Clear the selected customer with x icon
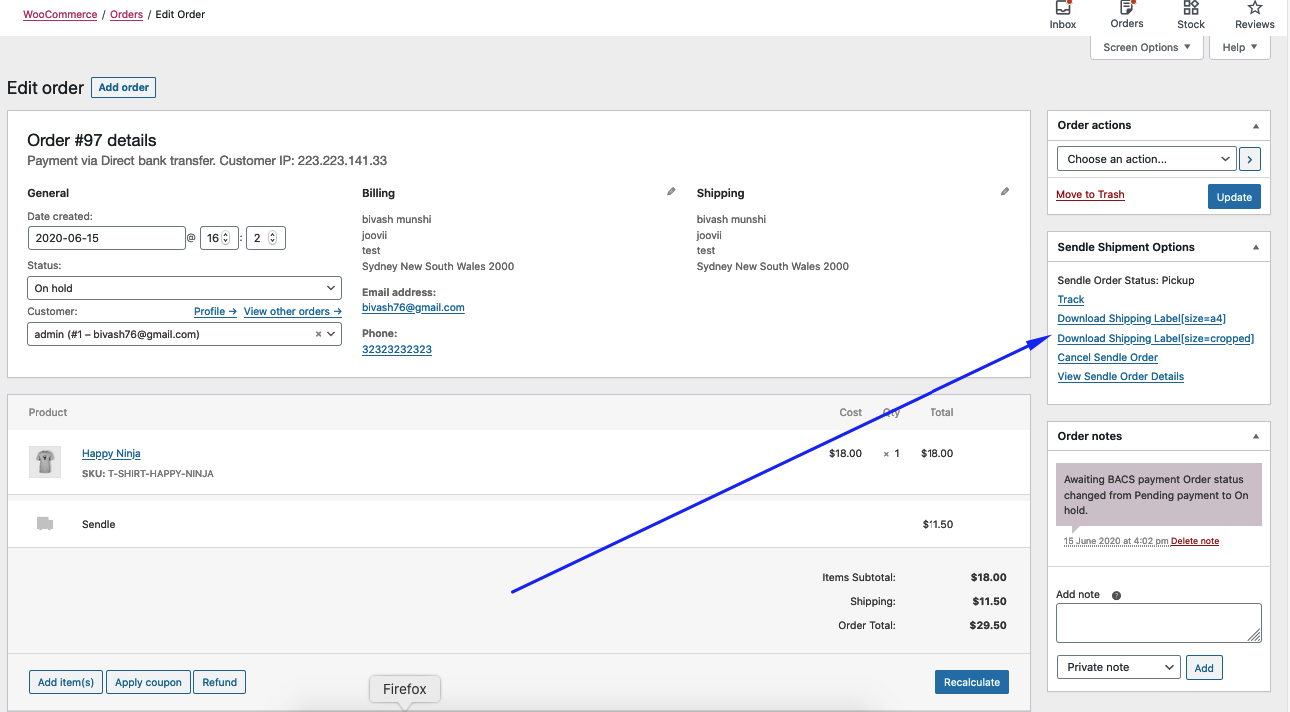Viewport: 1290px width, 712px height. click(x=319, y=335)
